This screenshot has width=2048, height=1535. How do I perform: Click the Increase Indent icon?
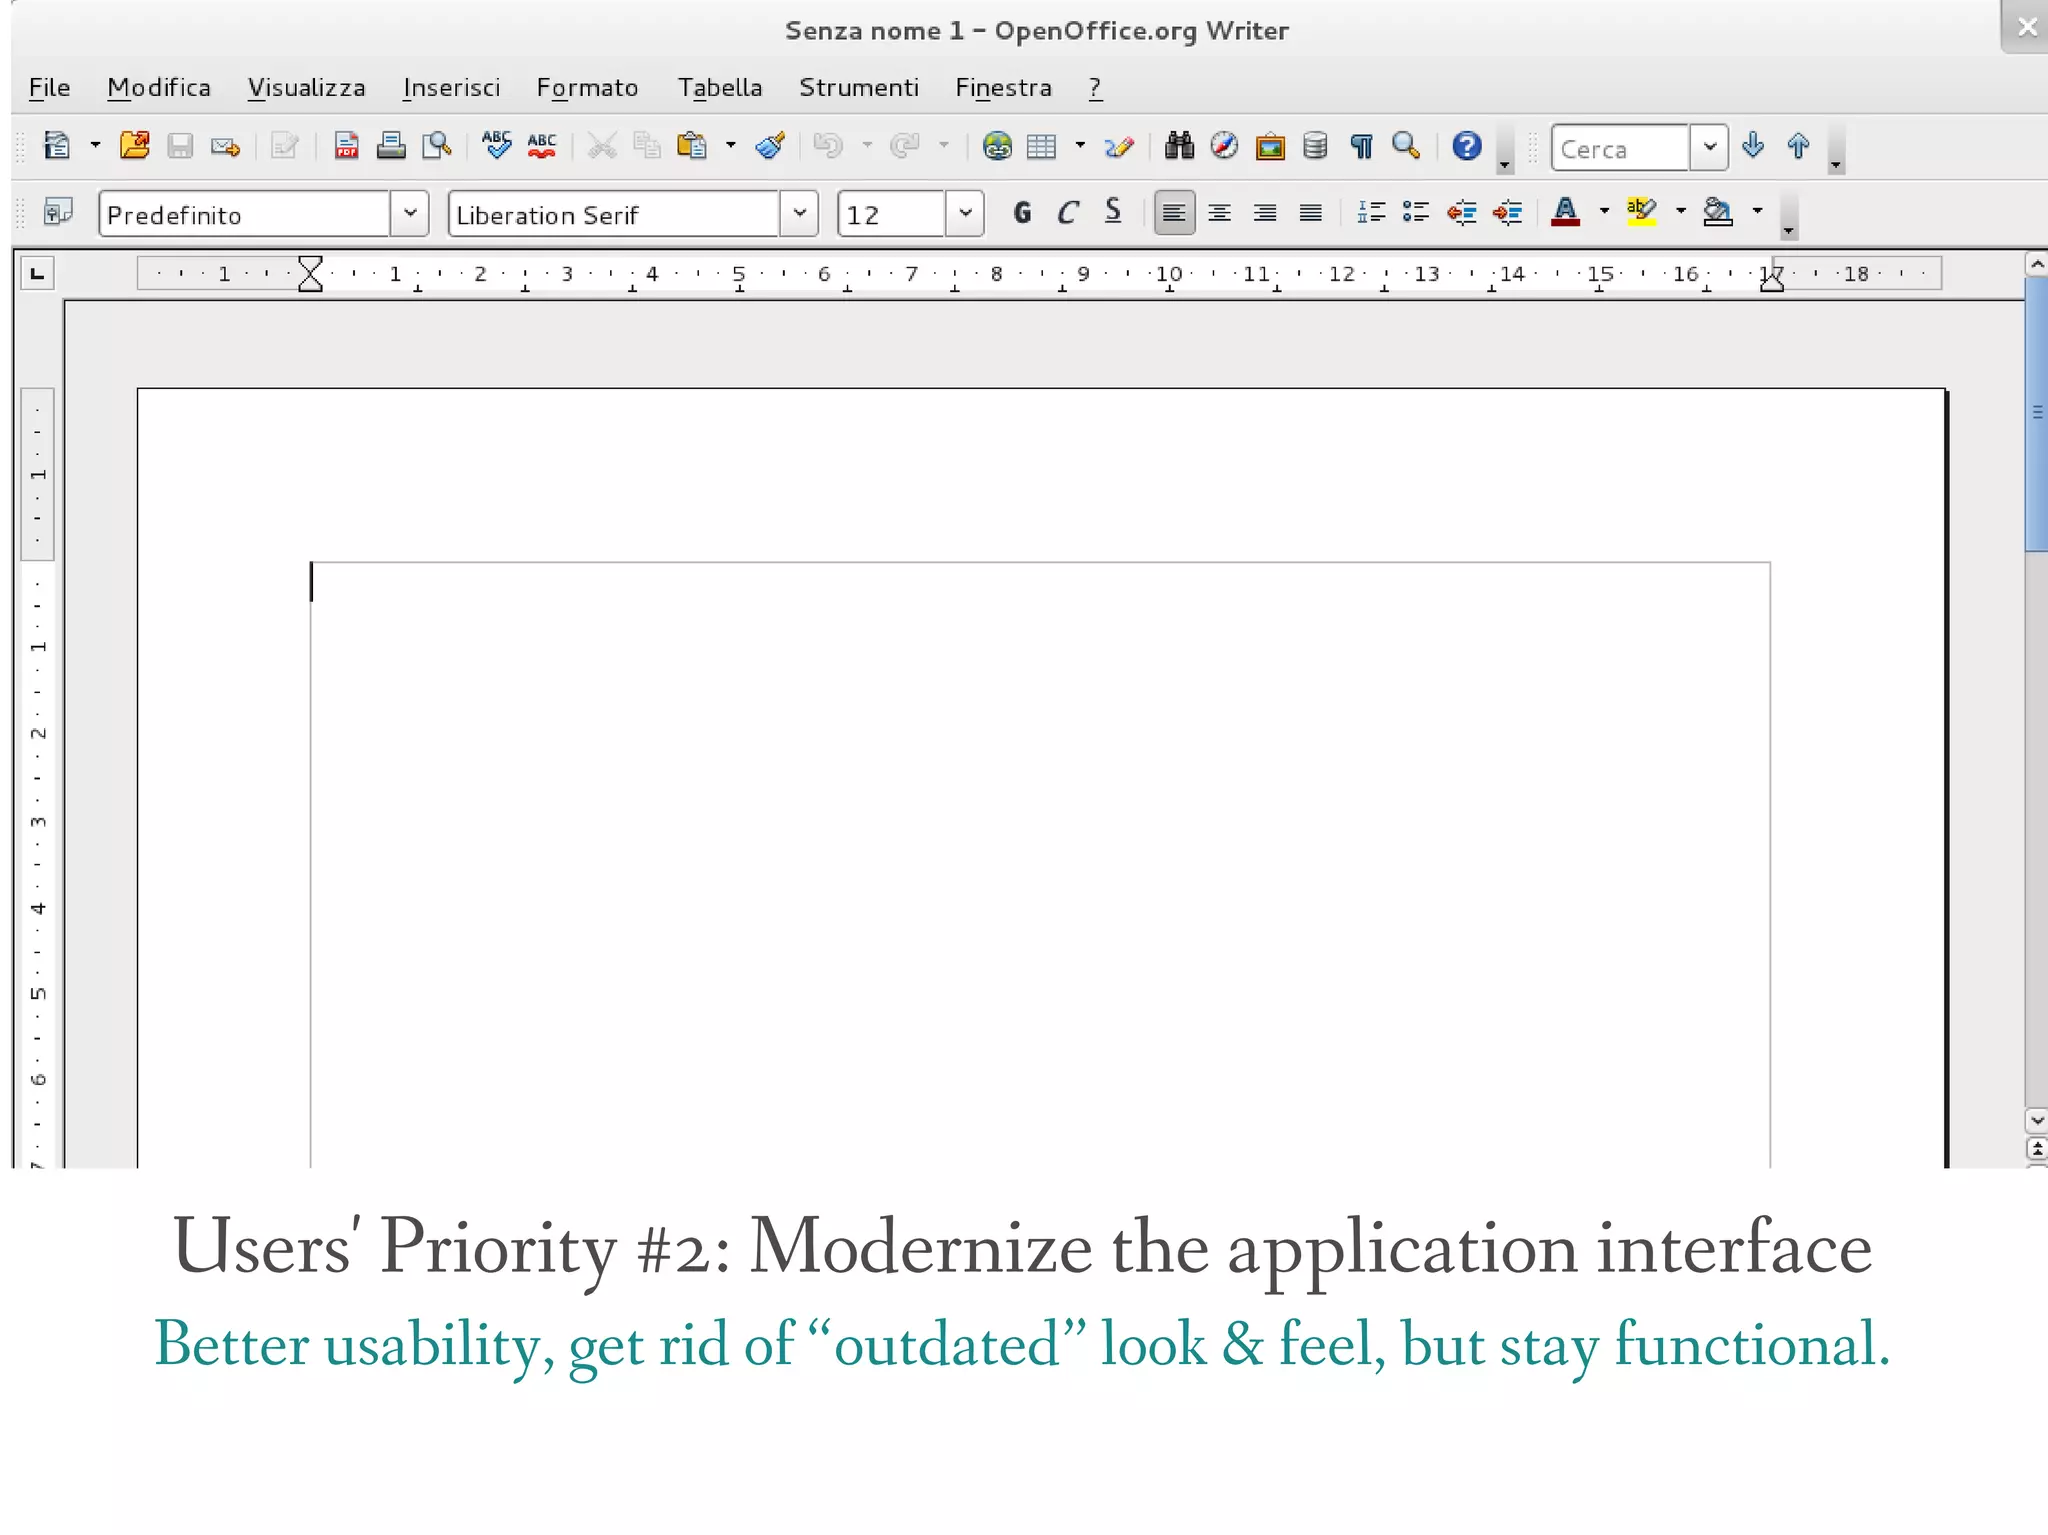[x=1507, y=212]
